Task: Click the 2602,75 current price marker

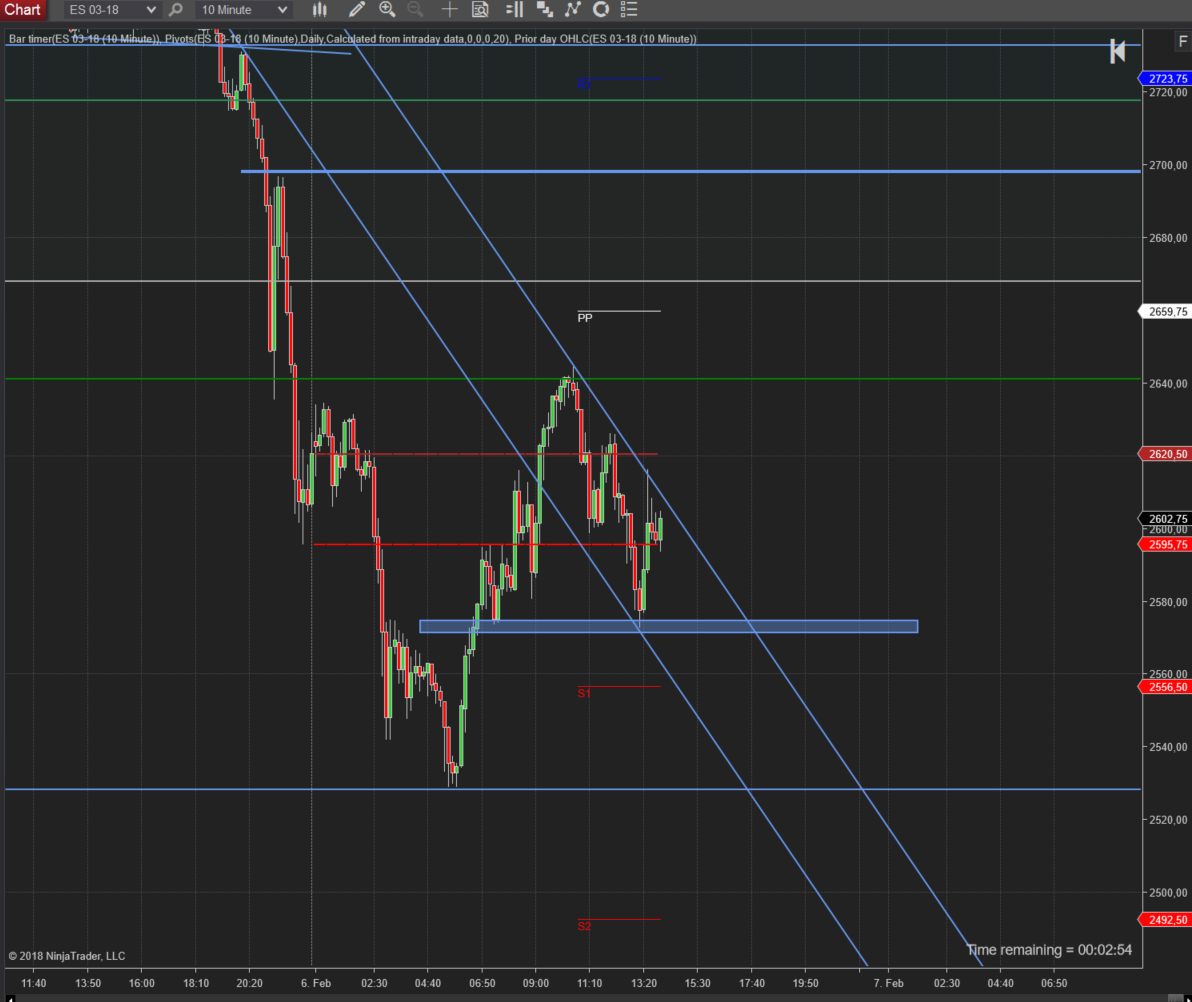Action: [1166, 518]
